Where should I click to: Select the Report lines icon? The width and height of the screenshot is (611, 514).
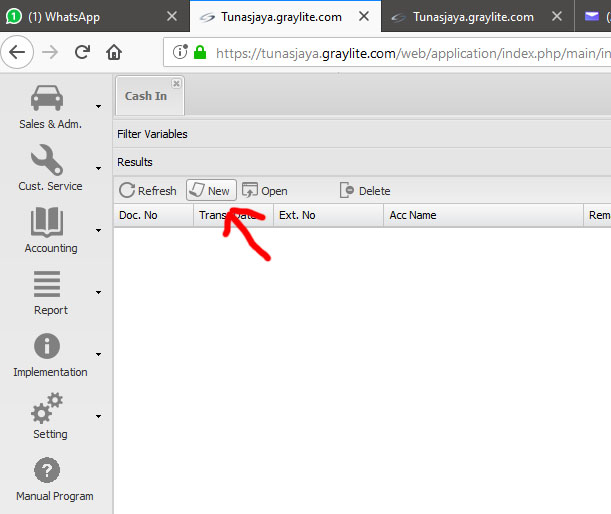[x=49, y=285]
